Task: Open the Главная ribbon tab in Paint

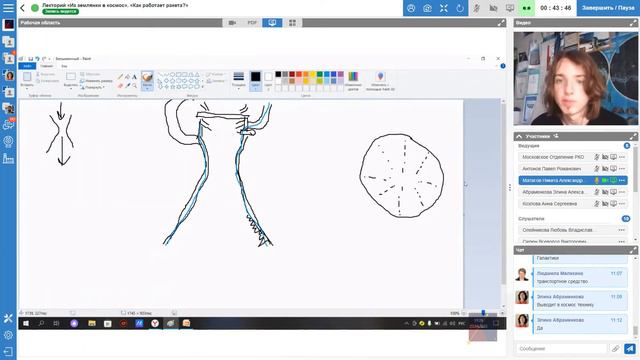Action: pyautogui.click(x=47, y=66)
